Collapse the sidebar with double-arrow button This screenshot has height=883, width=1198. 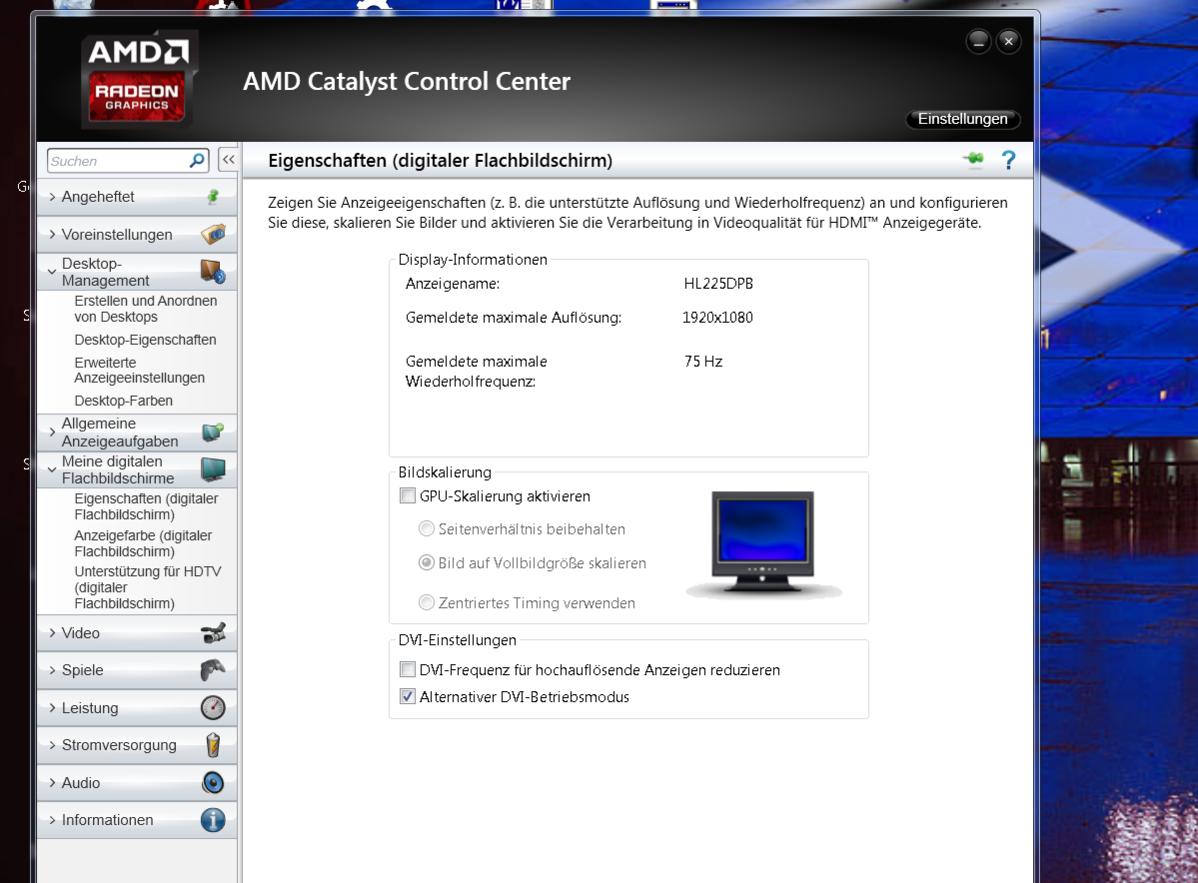tap(228, 160)
